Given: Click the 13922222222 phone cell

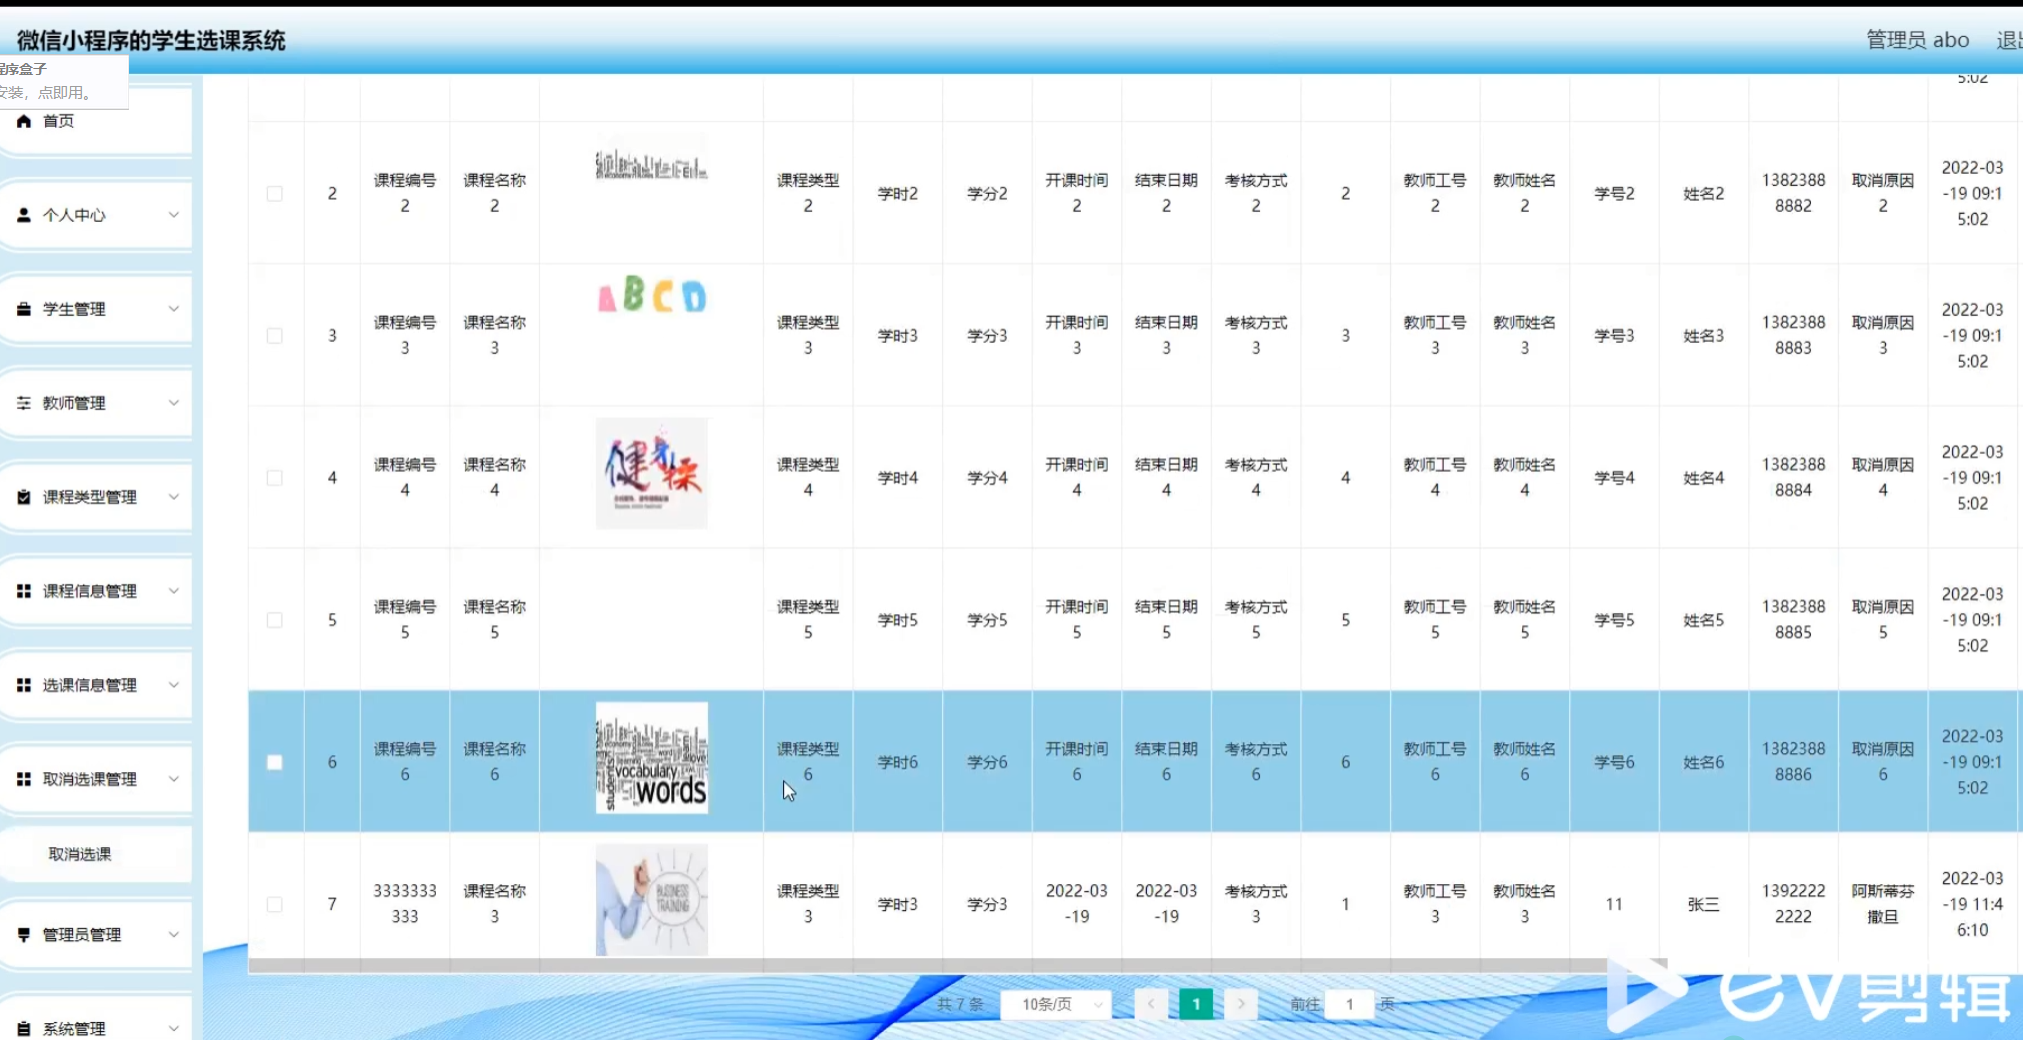Looking at the screenshot, I should coord(1793,904).
